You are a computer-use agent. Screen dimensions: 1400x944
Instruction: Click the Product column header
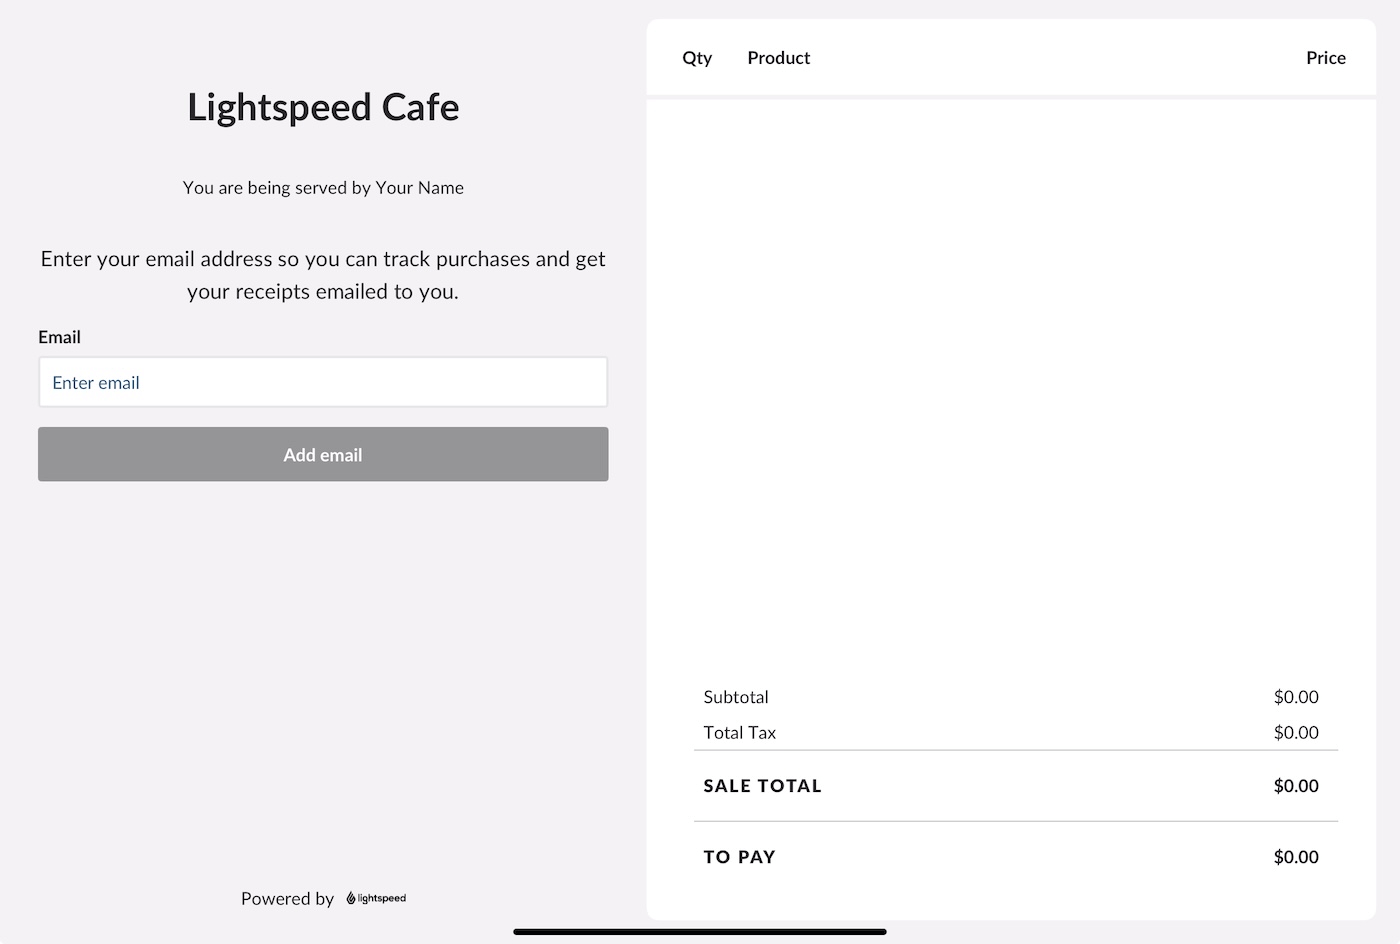coord(778,57)
